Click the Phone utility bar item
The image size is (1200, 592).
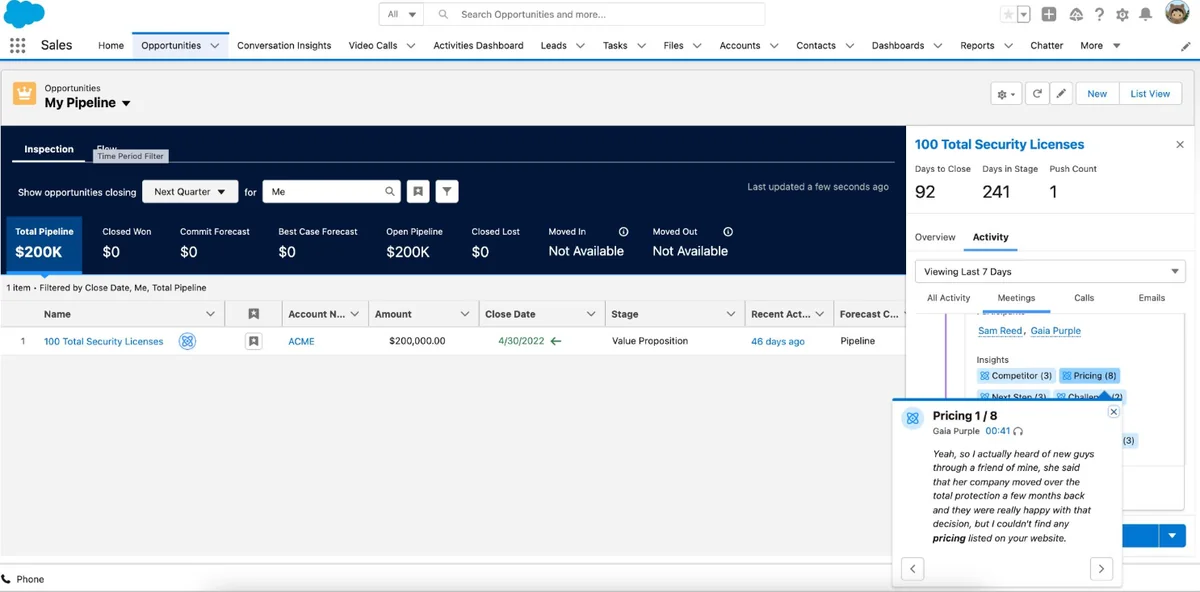(x=23, y=579)
